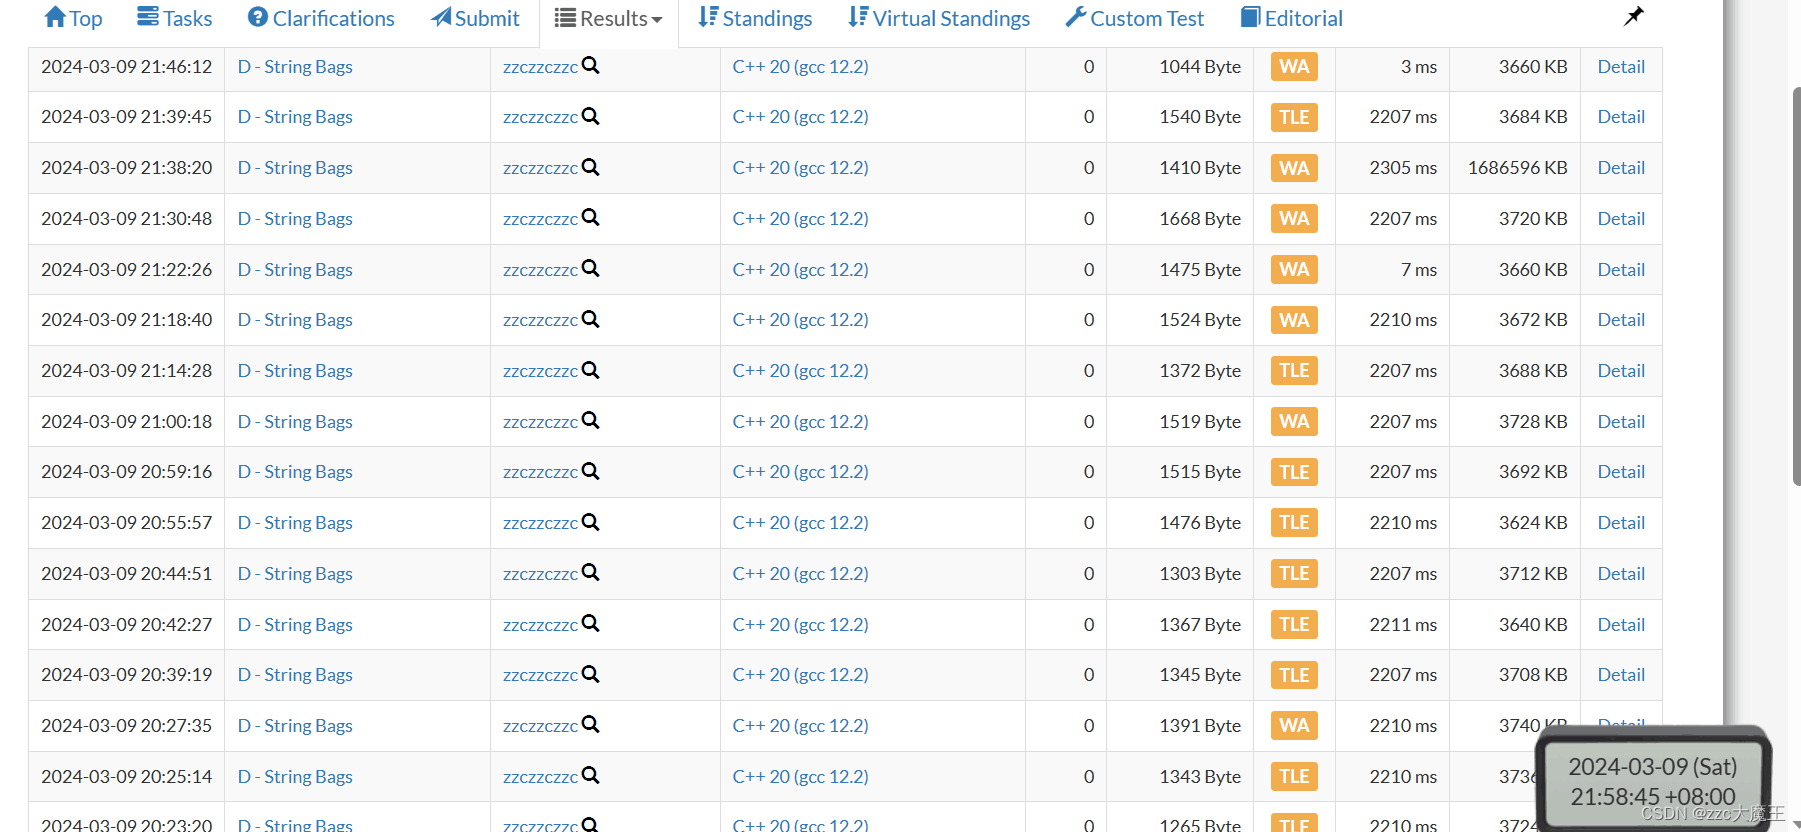Click the date-time clock overlay 21:58:45
The image size is (1801, 832).
click(x=1652, y=781)
